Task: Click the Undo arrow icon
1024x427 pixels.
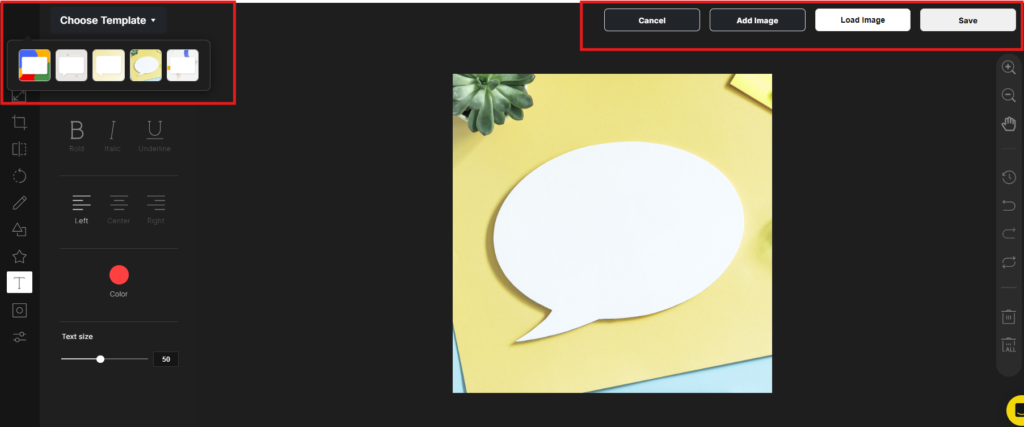Action: [x=1009, y=205]
